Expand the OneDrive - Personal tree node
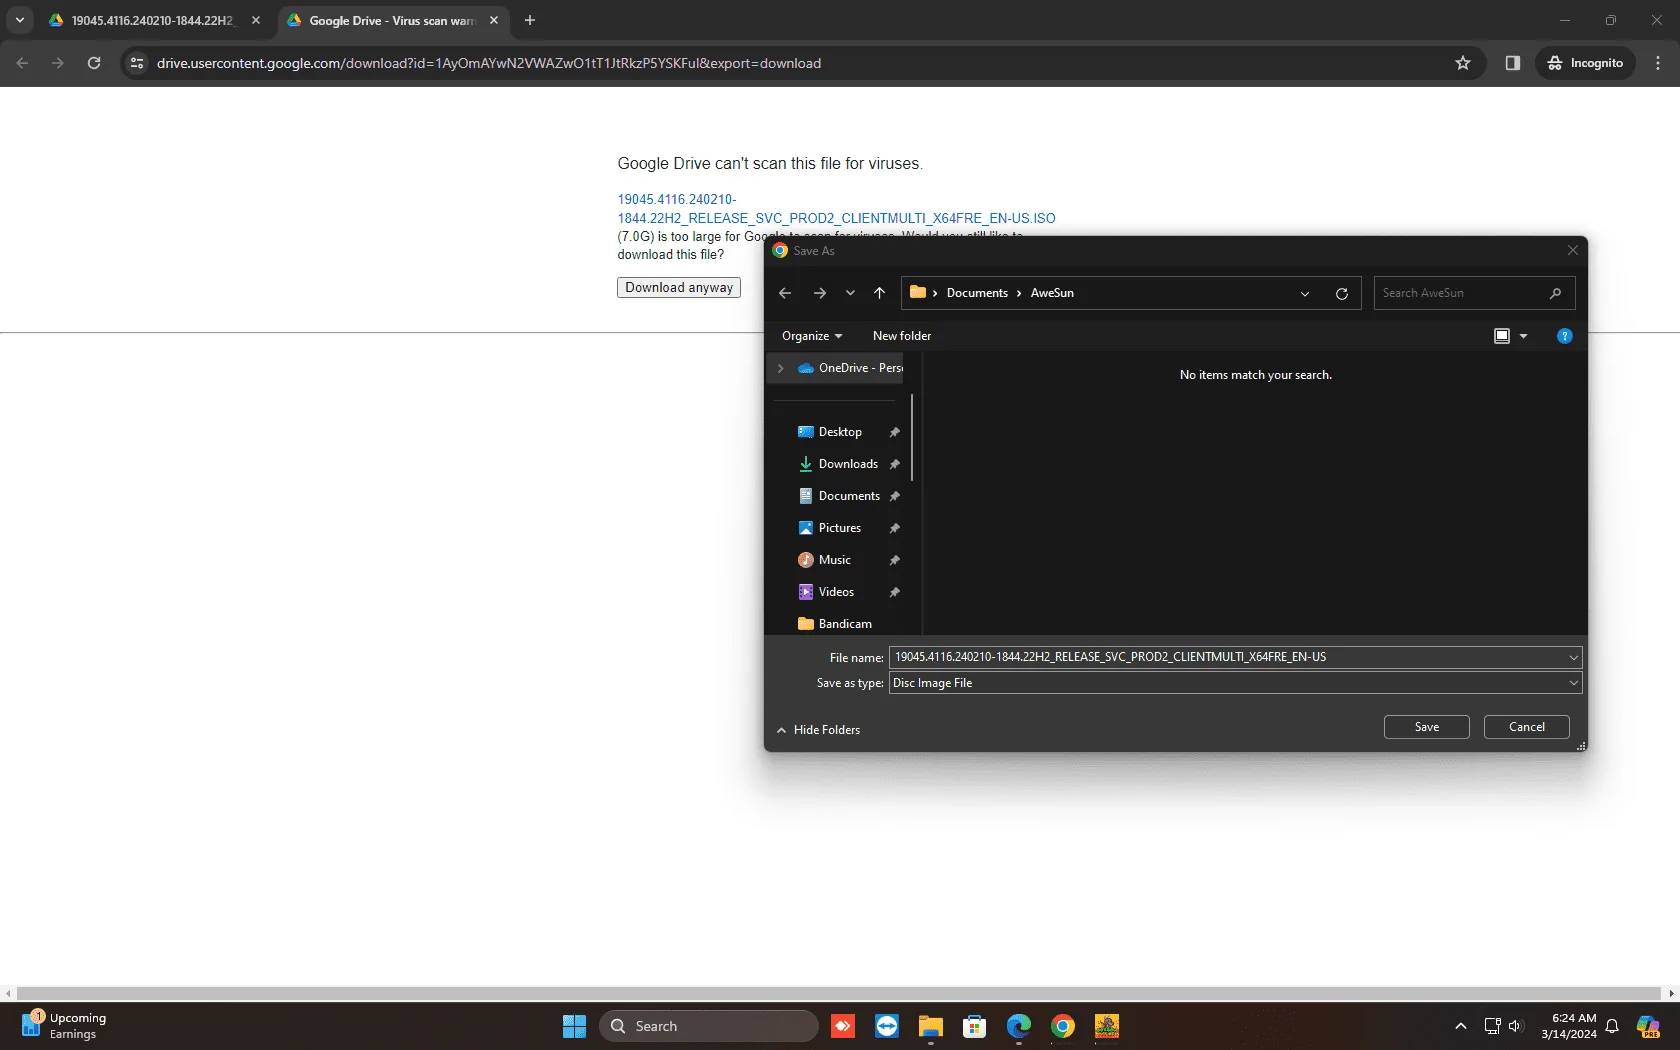The image size is (1680, 1050). [x=781, y=368]
